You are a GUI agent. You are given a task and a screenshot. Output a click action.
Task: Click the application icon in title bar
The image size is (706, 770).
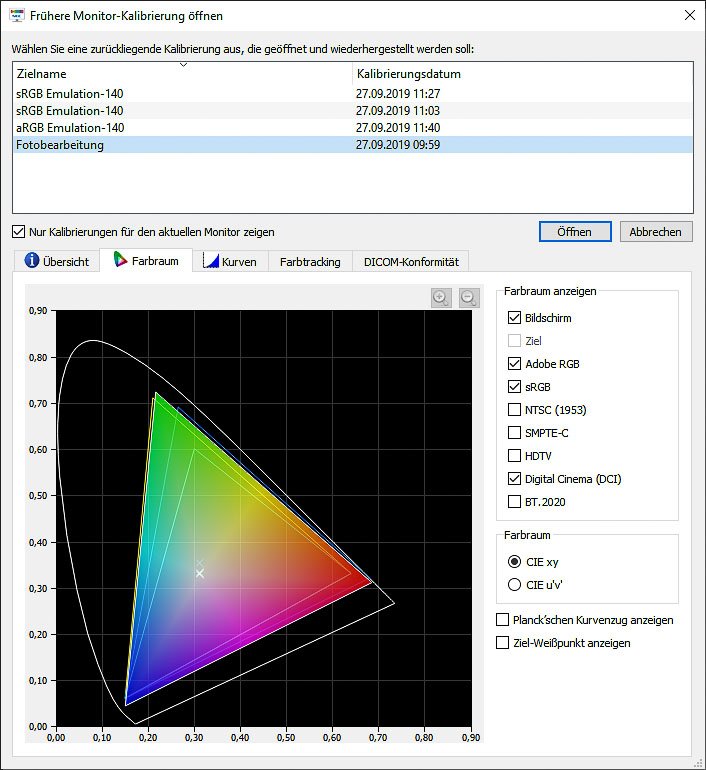click(17, 15)
